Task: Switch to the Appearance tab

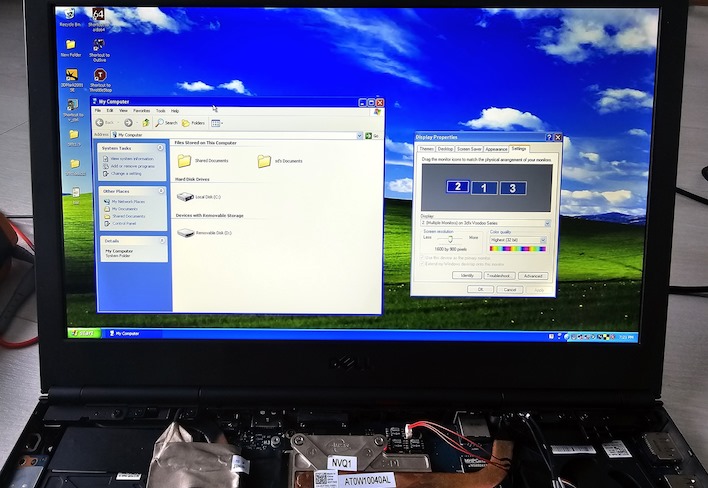Action: coord(496,149)
